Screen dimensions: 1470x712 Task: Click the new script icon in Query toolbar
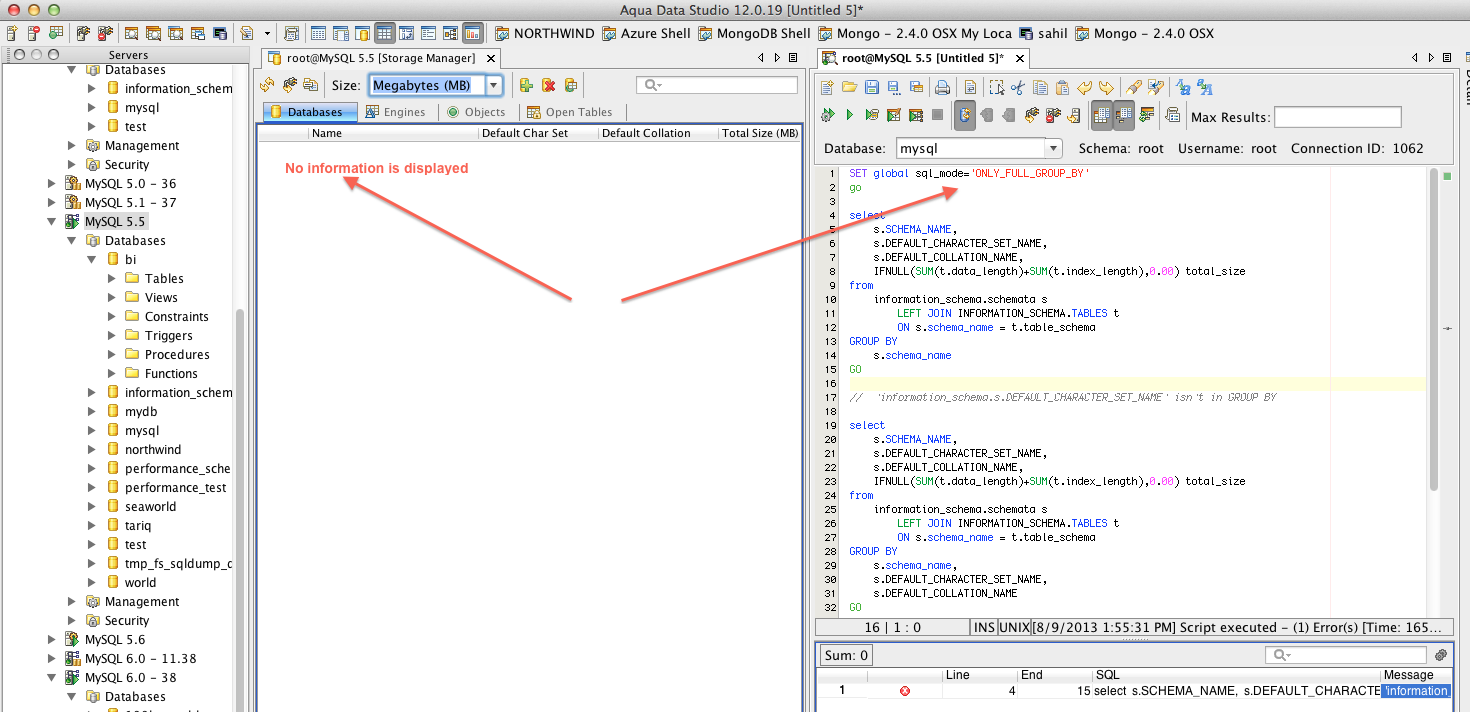tap(827, 87)
